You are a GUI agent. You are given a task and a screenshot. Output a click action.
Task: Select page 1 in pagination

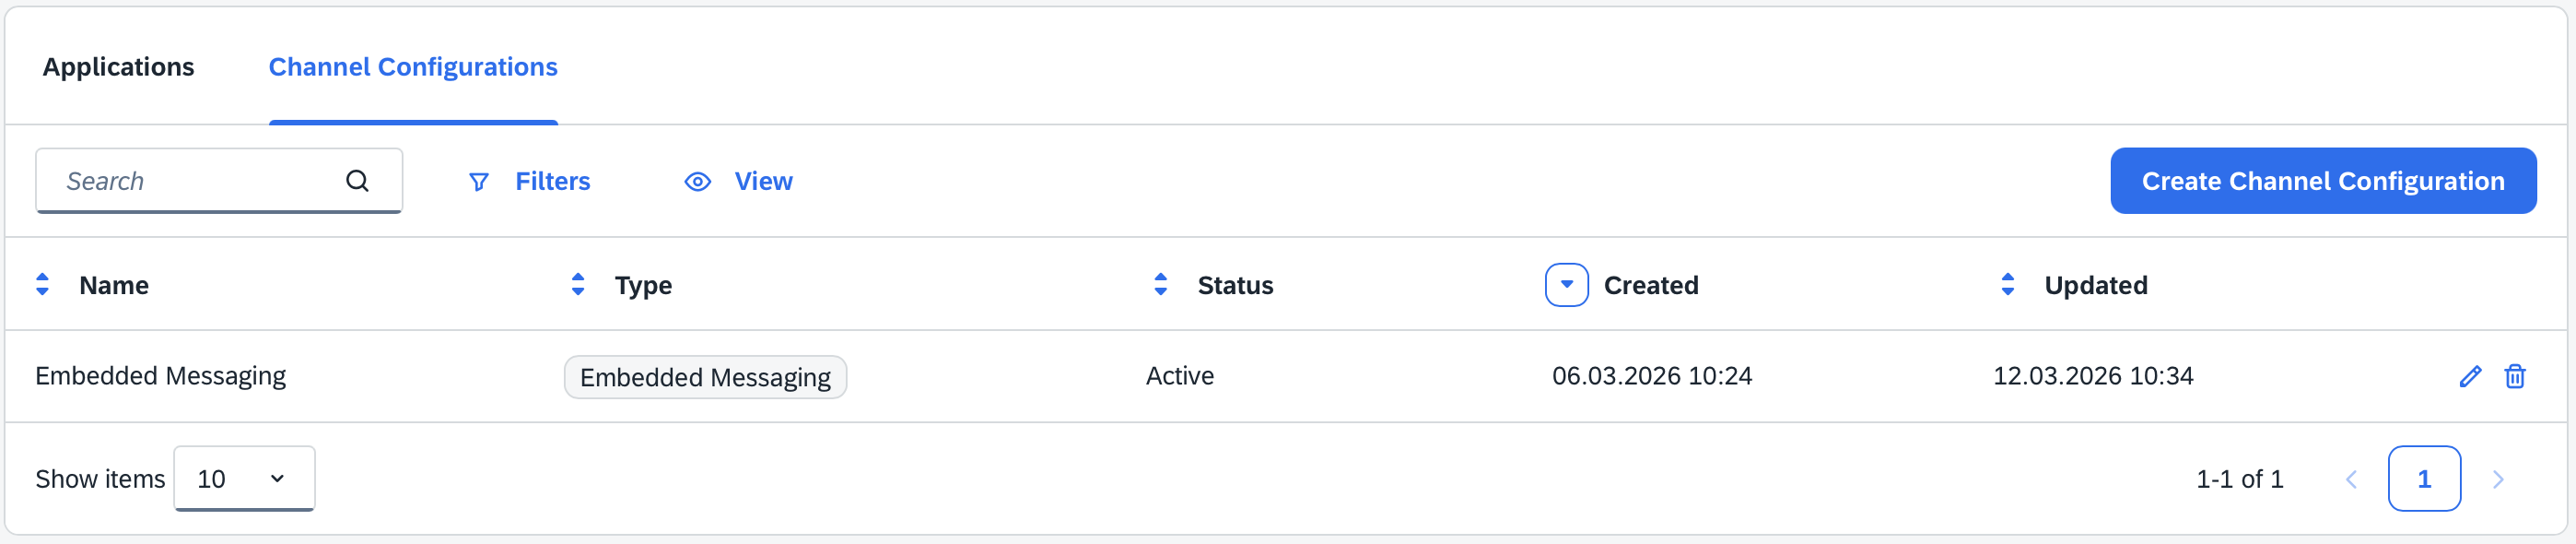tap(2424, 478)
